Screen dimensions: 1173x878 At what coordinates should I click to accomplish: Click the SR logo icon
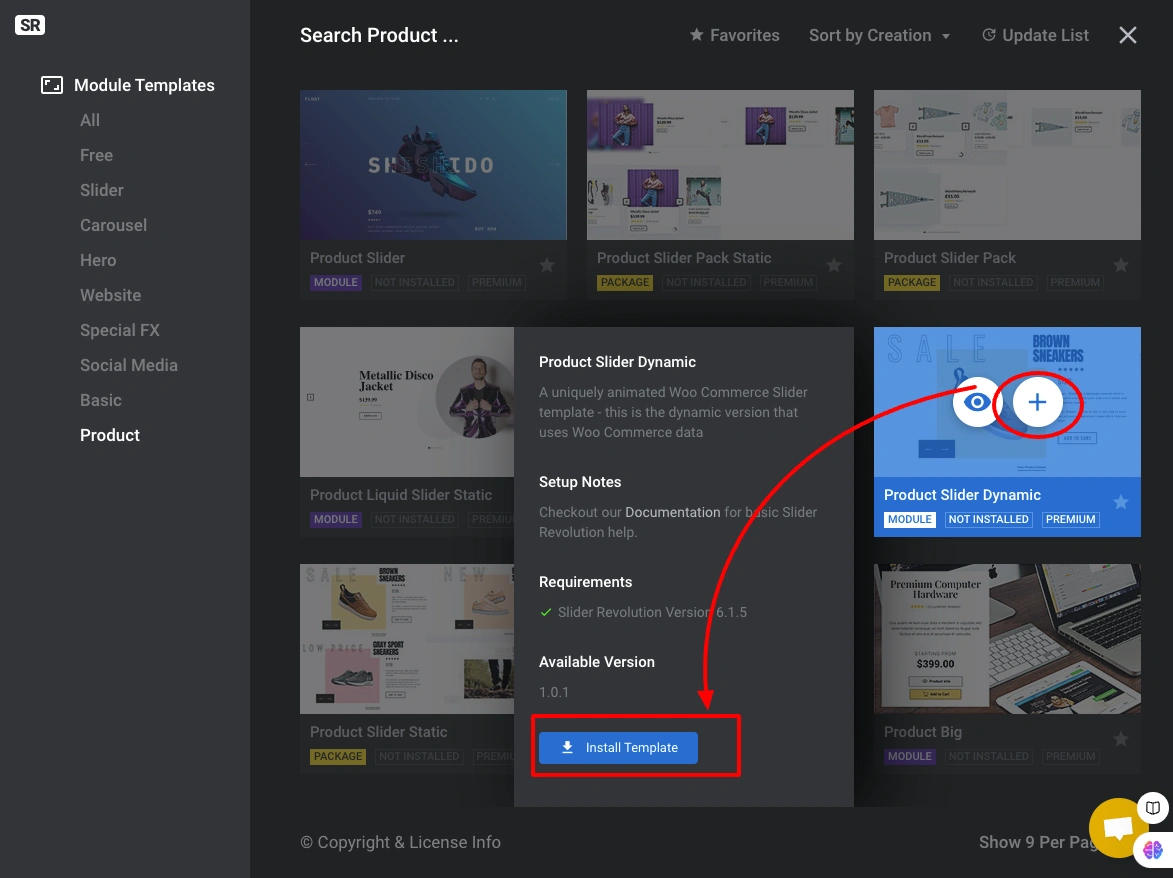coord(30,25)
